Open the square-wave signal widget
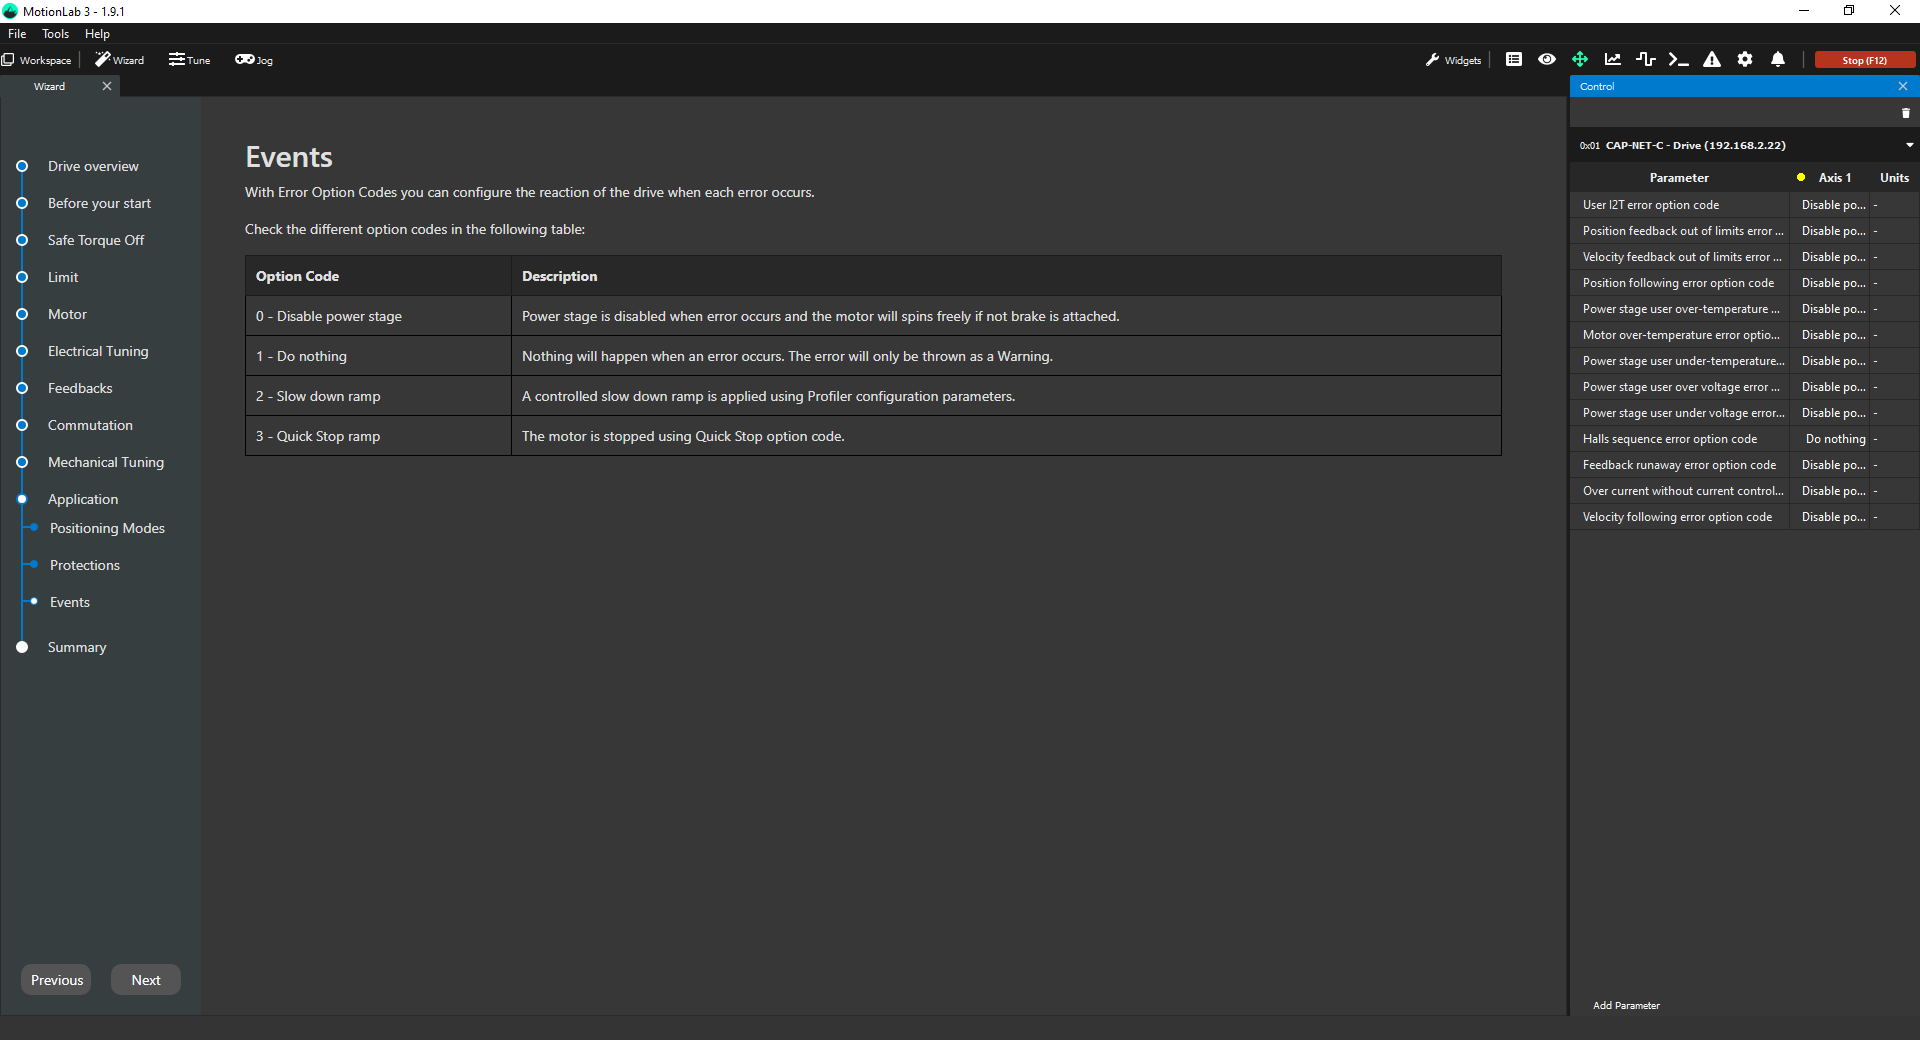Image resolution: width=1920 pixels, height=1040 pixels. point(1646,60)
